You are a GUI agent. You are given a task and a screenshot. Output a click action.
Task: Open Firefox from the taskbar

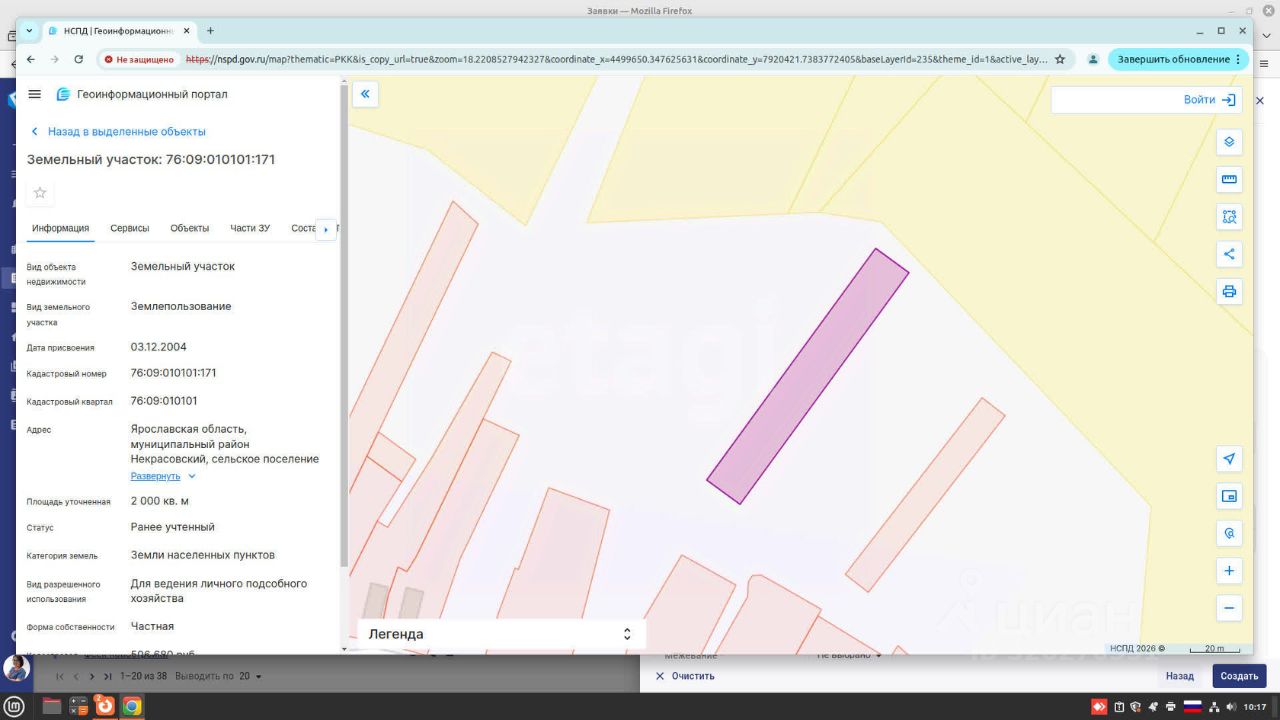coord(104,706)
